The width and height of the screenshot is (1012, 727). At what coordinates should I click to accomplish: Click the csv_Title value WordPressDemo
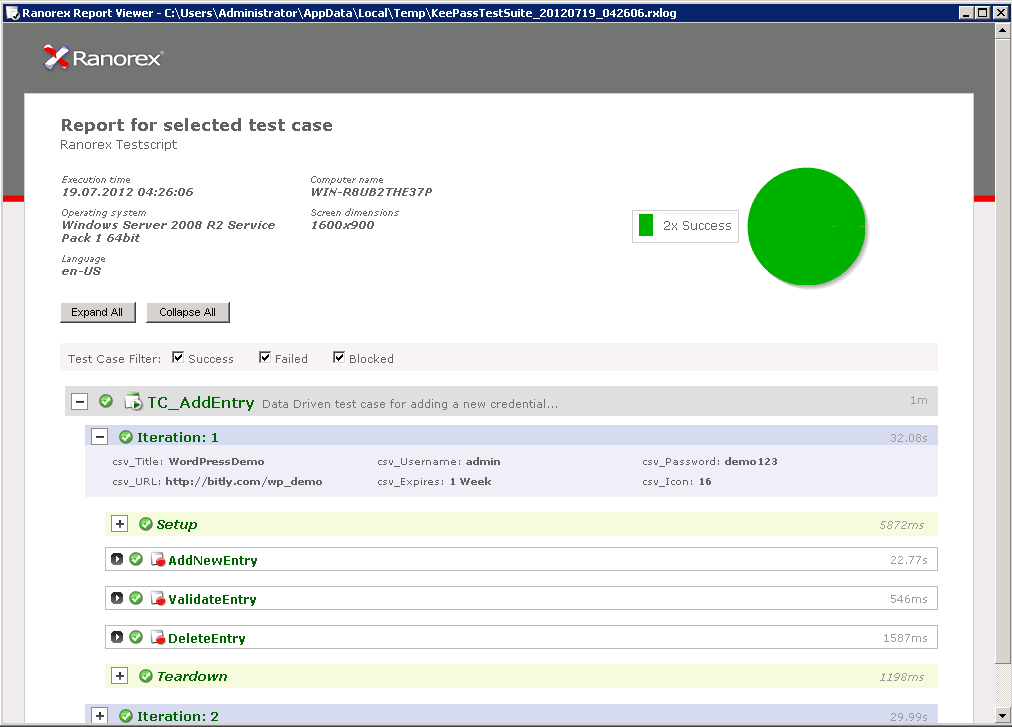click(x=217, y=462)
